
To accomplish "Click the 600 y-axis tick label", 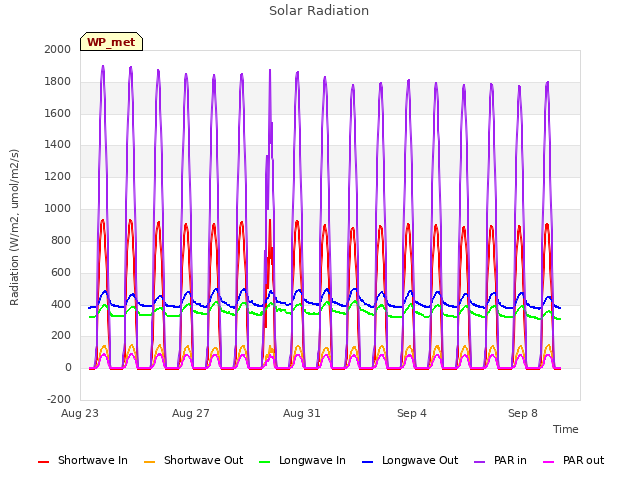I will 61,273.
